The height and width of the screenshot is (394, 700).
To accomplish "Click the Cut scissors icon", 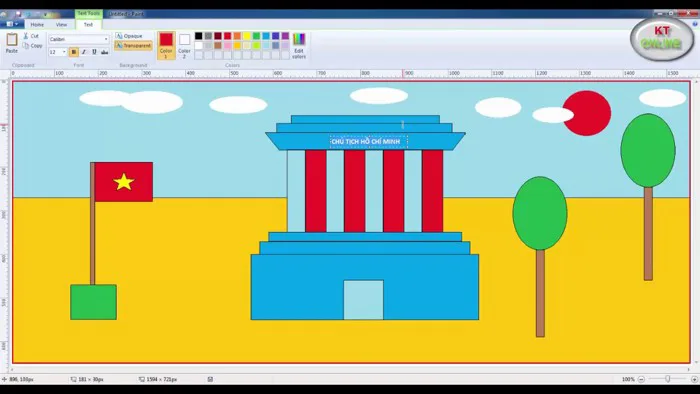I will (26, 36).
